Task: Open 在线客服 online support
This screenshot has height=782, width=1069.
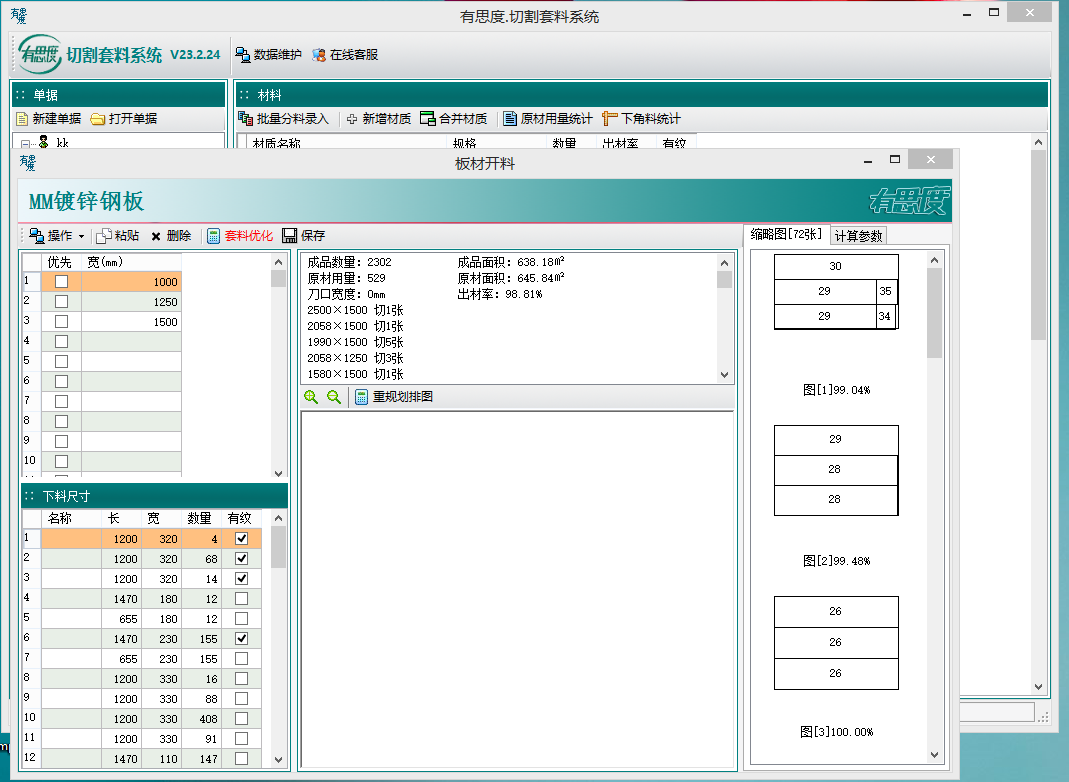Action: click(319, 55)
